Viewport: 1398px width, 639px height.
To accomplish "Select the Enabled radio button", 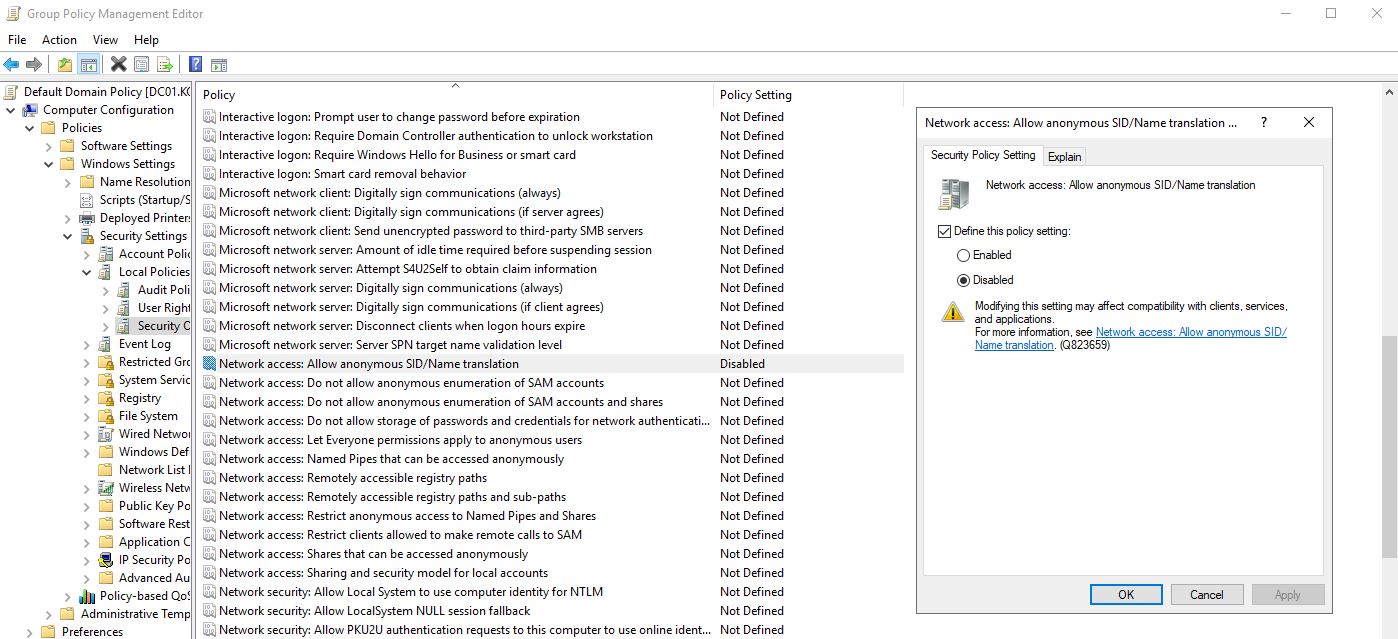I will pos(964,255).
